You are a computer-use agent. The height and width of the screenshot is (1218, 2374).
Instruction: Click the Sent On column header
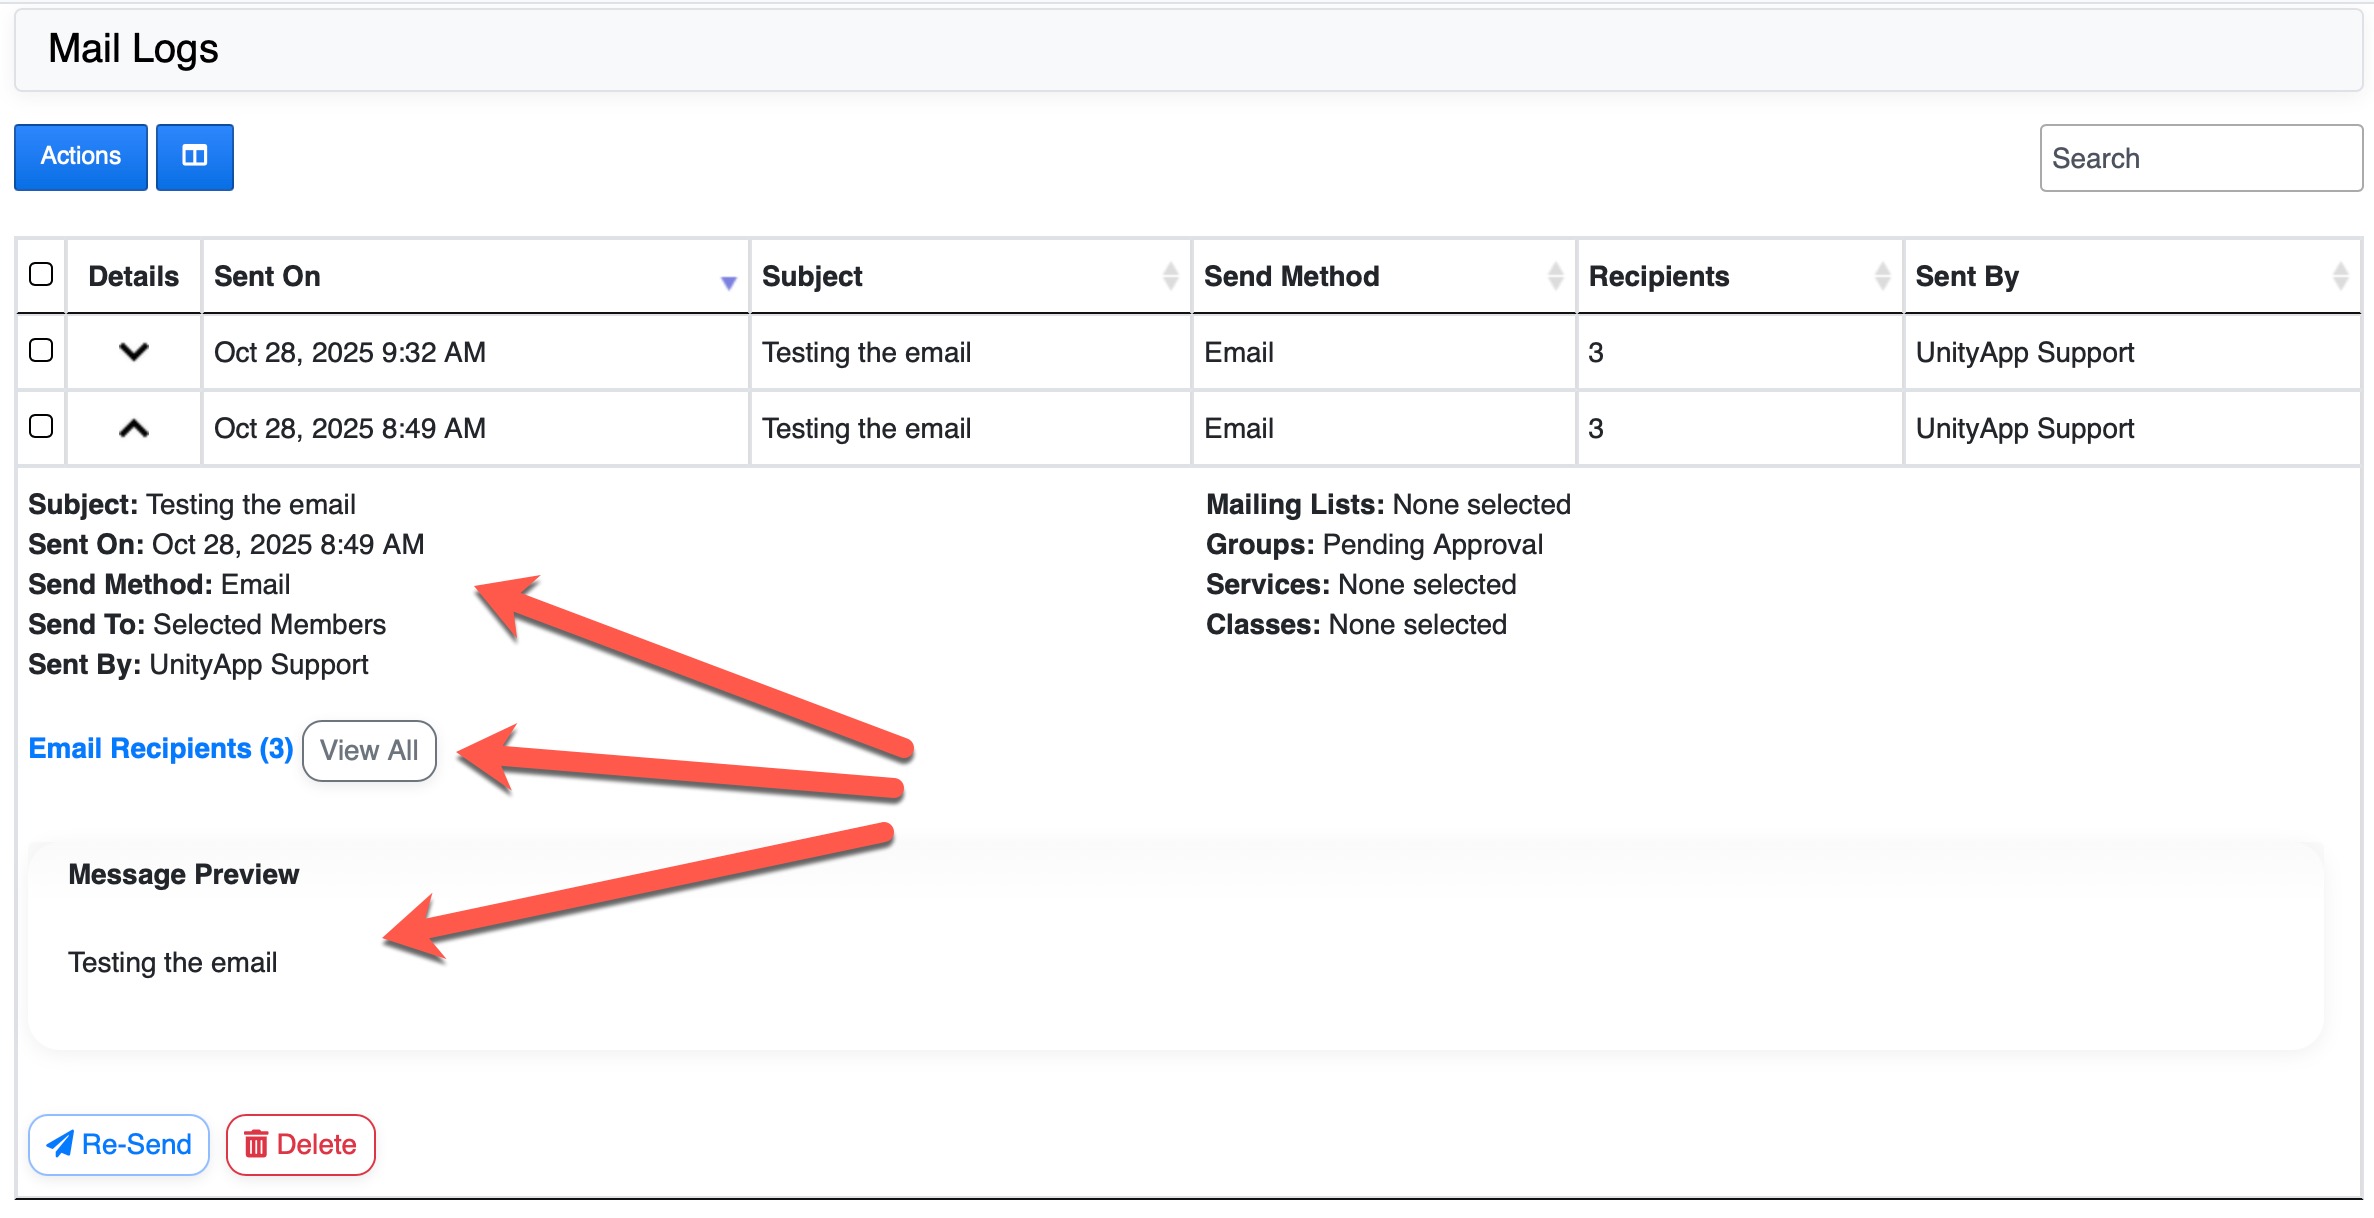click(x=267, y=276)
